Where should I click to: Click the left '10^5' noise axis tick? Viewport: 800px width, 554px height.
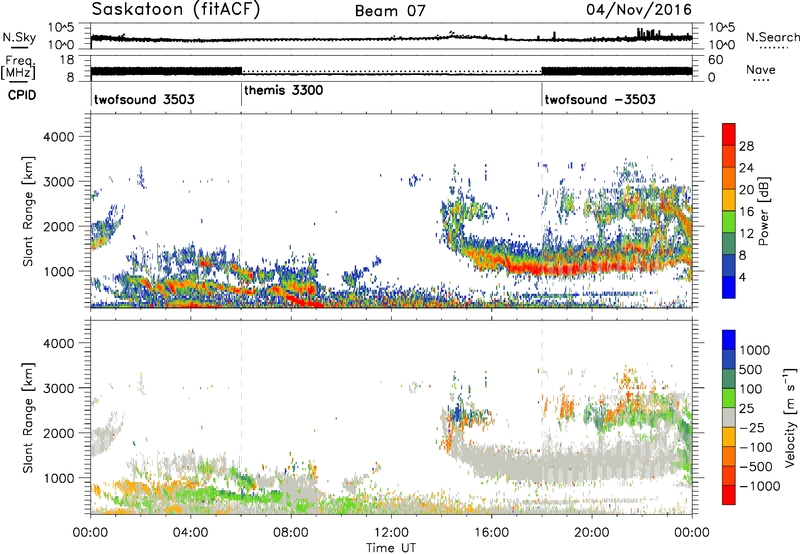62,28
